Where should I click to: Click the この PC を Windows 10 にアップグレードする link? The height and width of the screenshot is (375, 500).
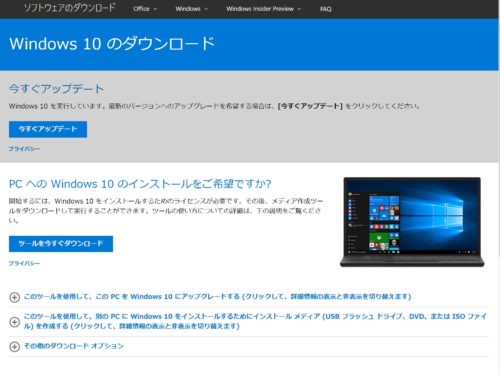(x=217, y=296)
